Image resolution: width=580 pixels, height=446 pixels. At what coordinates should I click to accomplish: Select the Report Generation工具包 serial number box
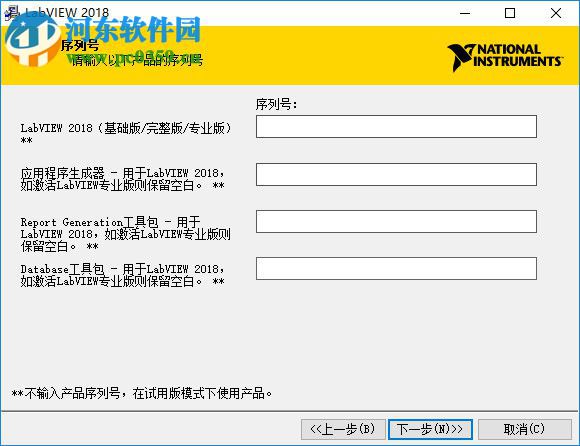(x=396, y=222)
